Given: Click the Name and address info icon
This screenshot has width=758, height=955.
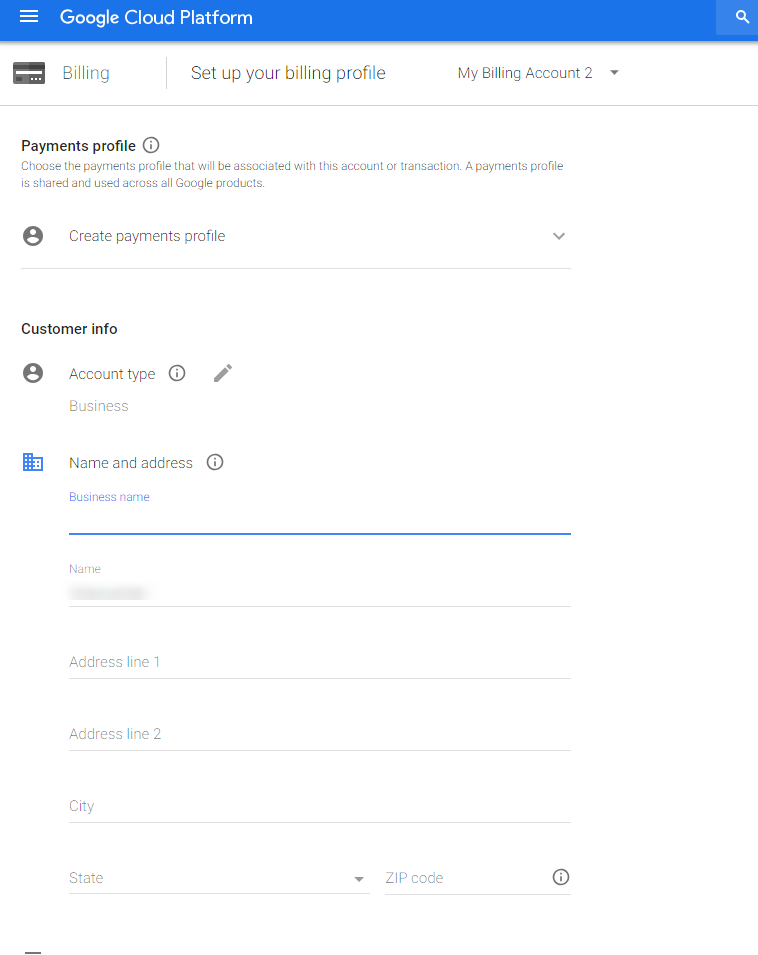Looking at the screenshot, I should click(x=215, y=462).
